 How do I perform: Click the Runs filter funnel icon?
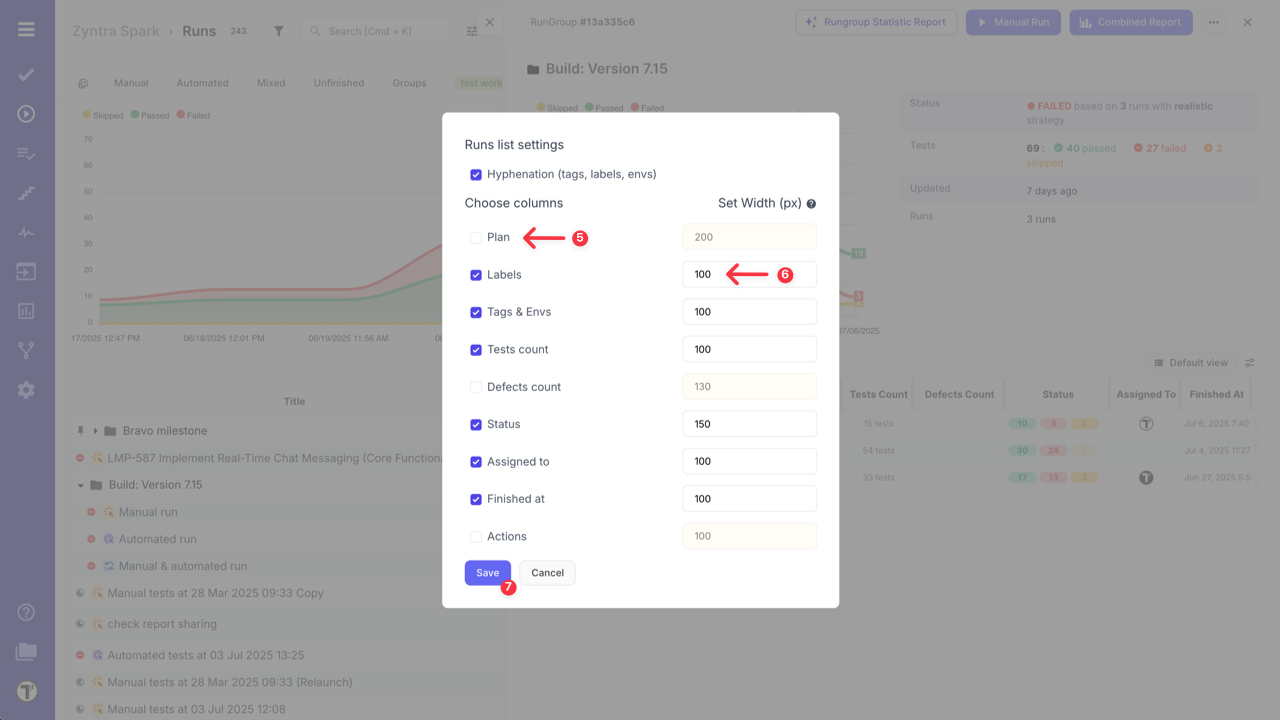(x=277, y=31)
